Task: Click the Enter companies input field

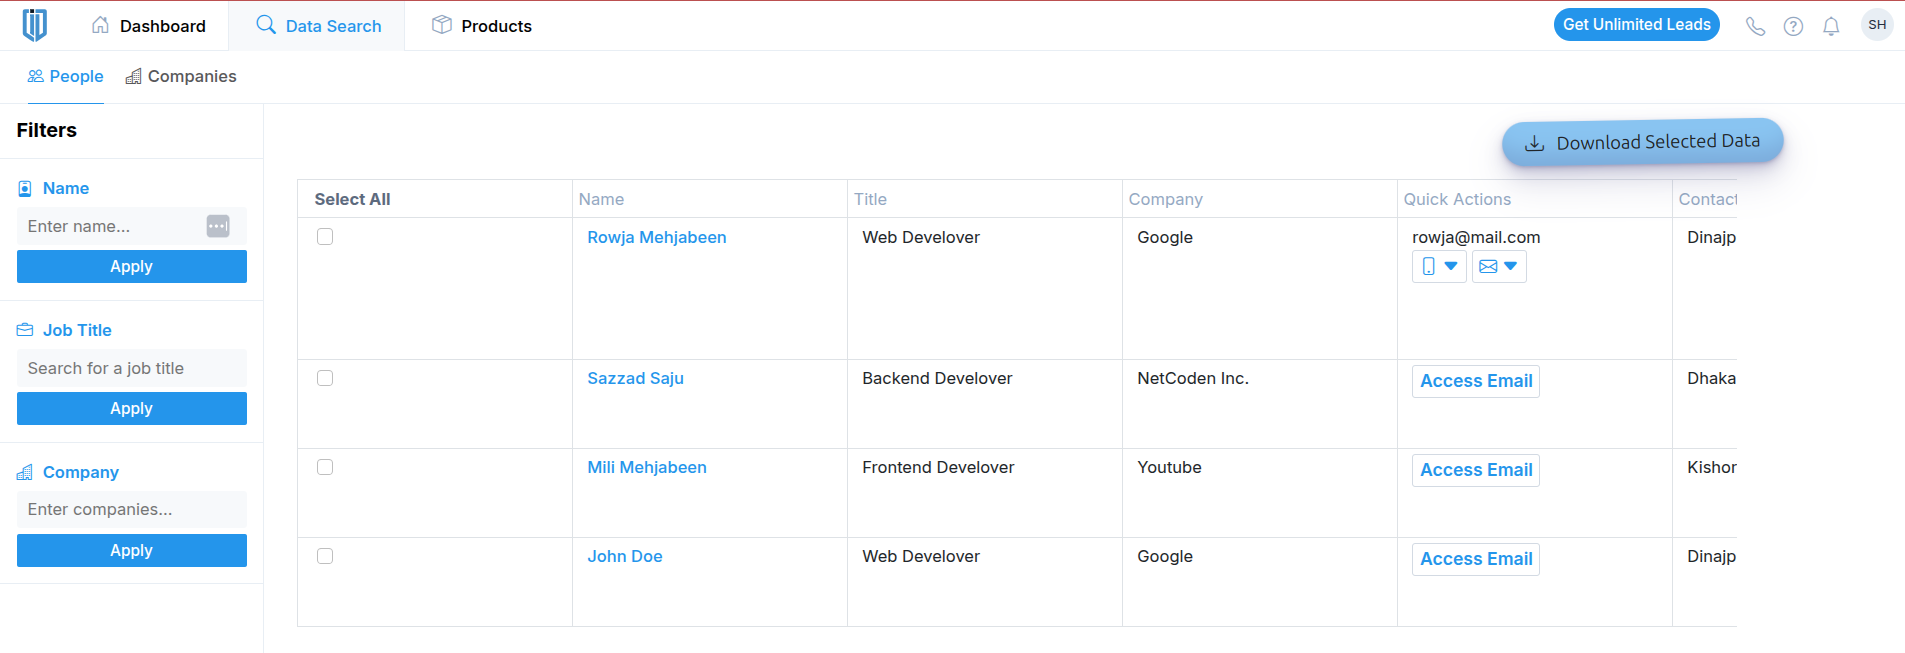Action: [x=131, y=509]
